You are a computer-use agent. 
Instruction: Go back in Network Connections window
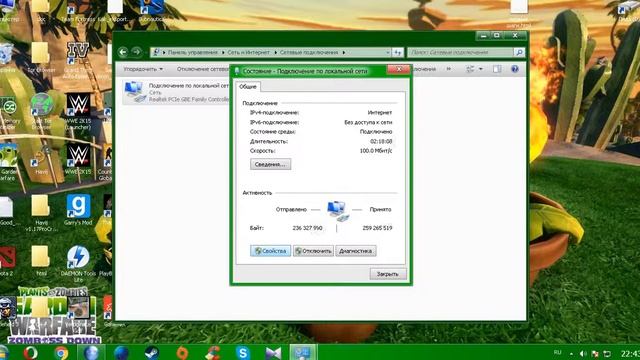pyautogui.click(x=123, y=52)
